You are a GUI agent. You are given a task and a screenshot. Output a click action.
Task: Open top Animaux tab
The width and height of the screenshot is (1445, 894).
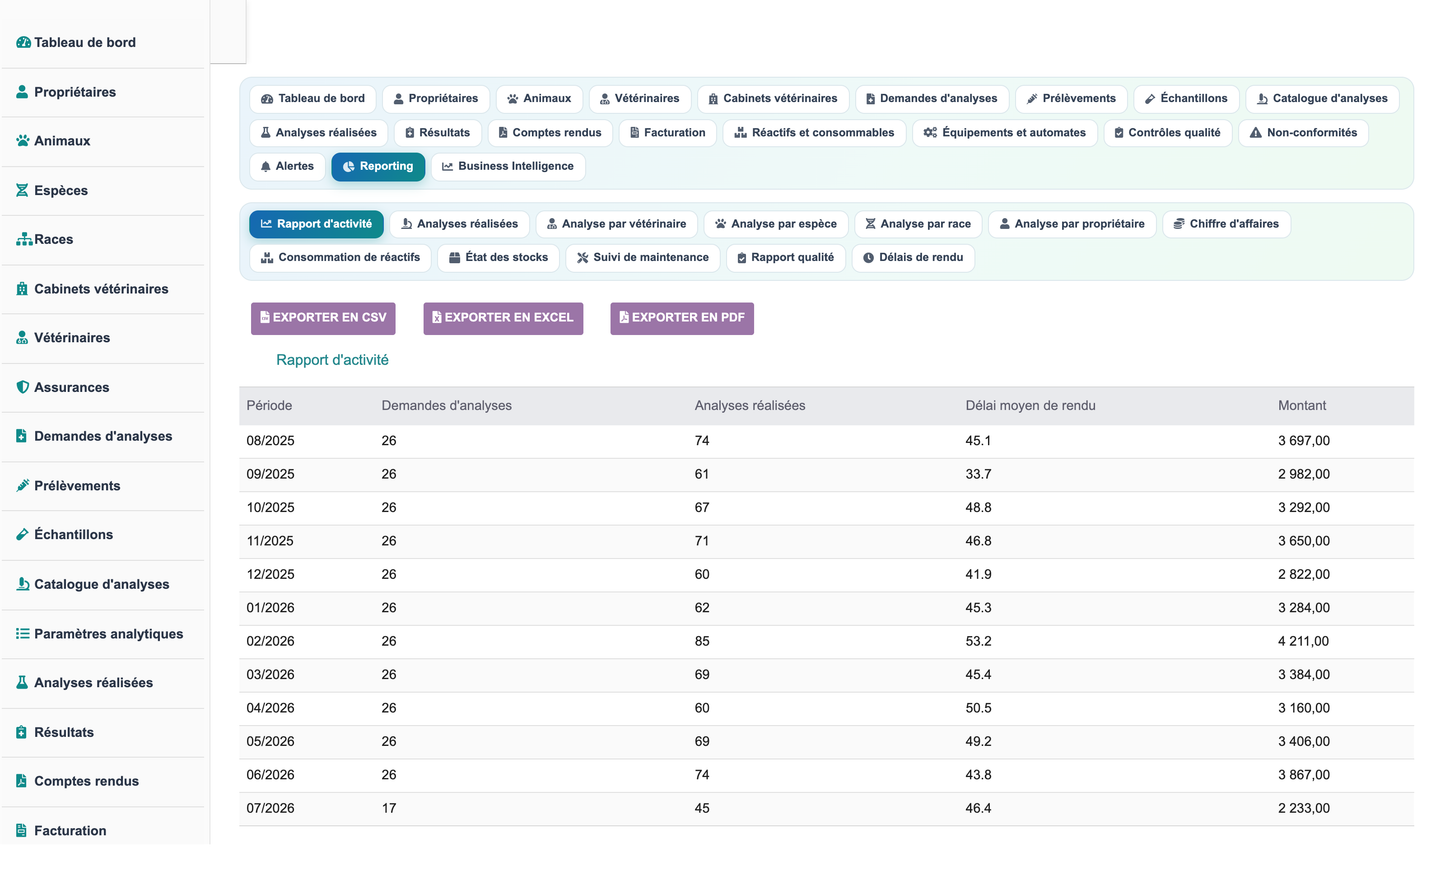click(540, 99)
